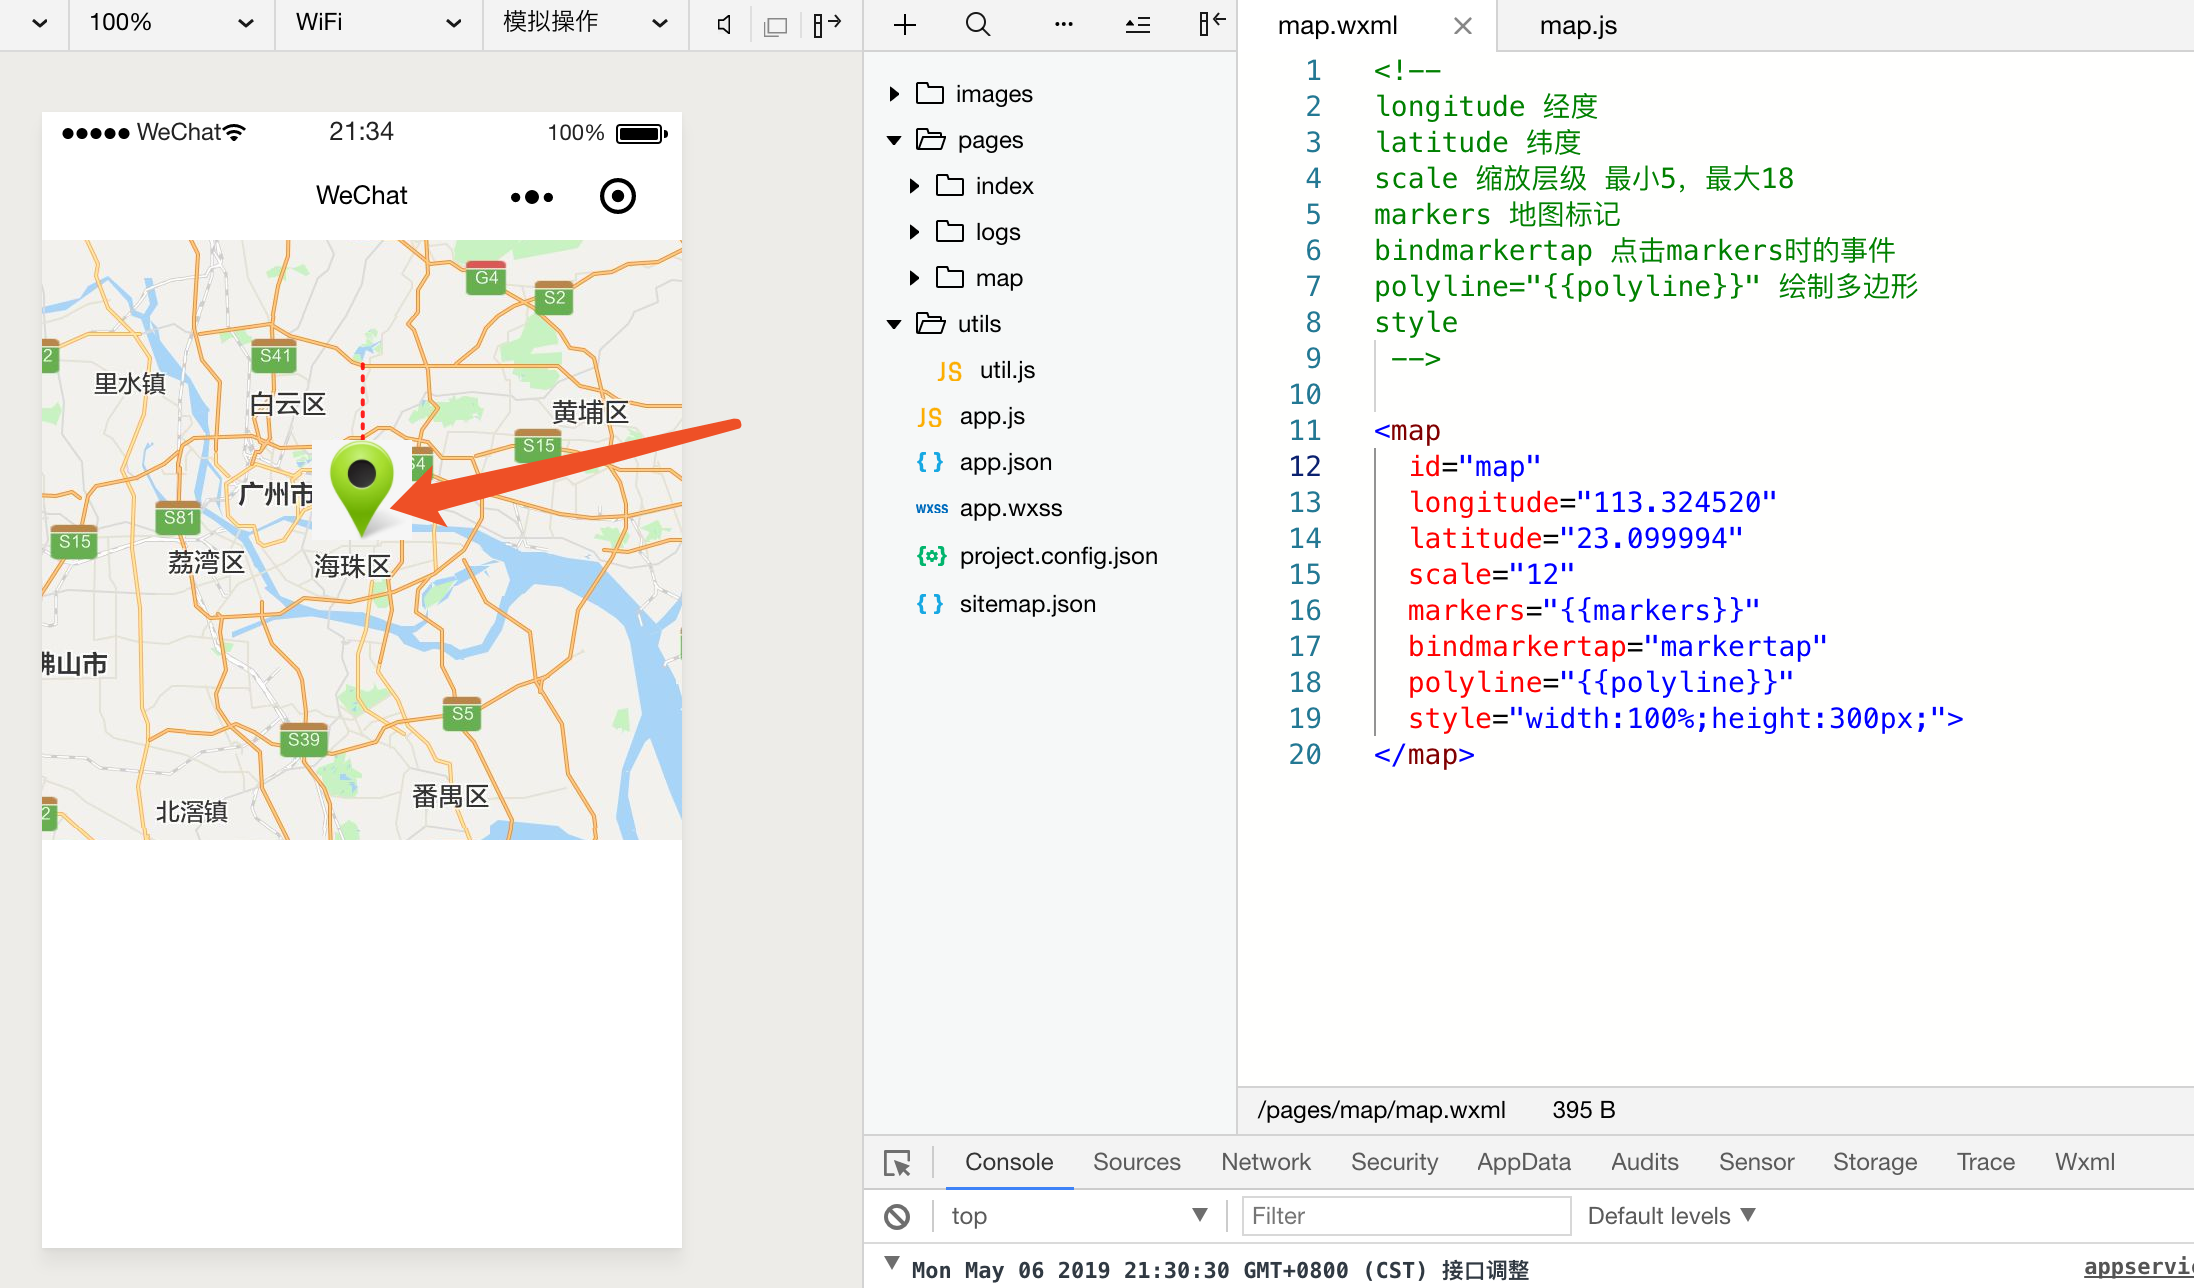Open the zoom level 100% dropdown

coord(170,22)
